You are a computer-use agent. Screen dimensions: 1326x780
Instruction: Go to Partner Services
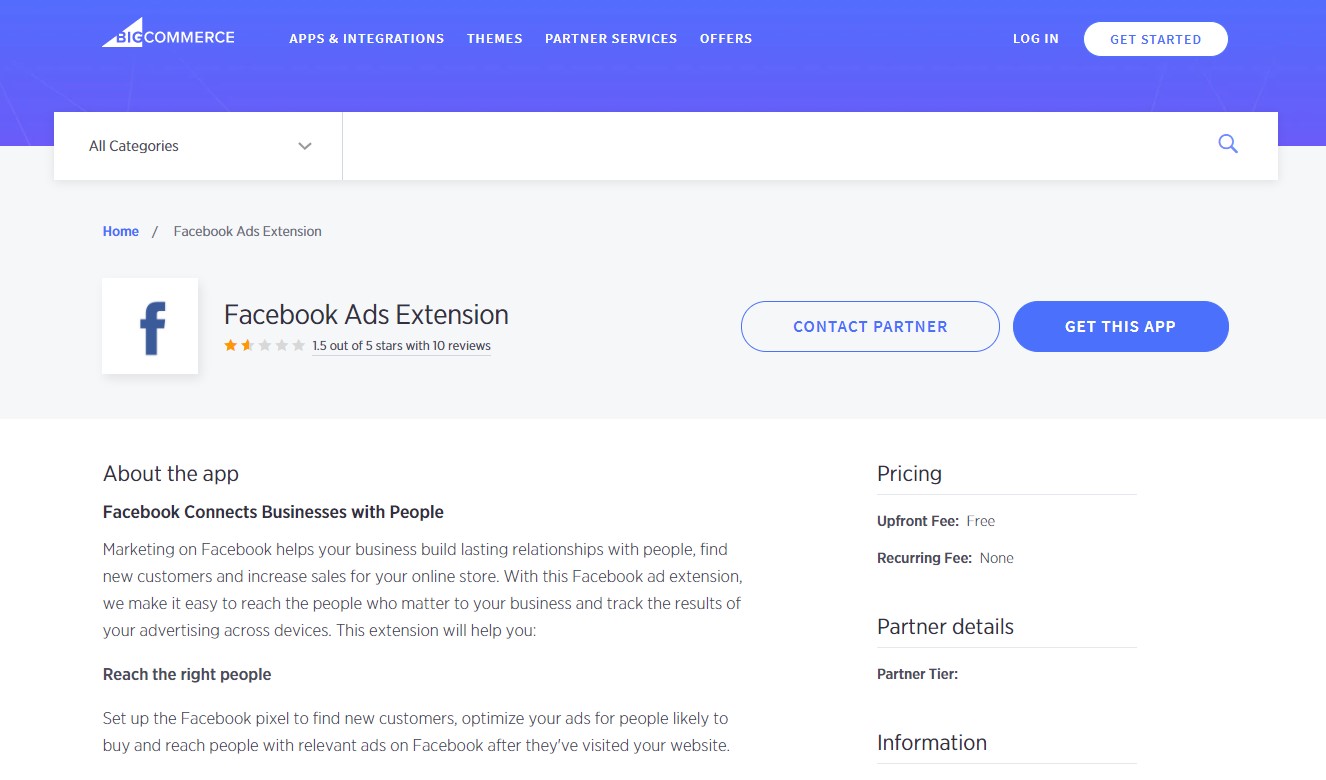click(x=611, y=39)
